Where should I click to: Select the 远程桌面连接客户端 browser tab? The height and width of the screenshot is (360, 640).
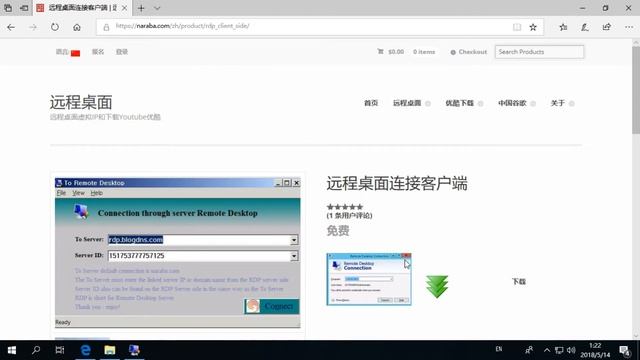pyautogui.click(x=82, y=8)
